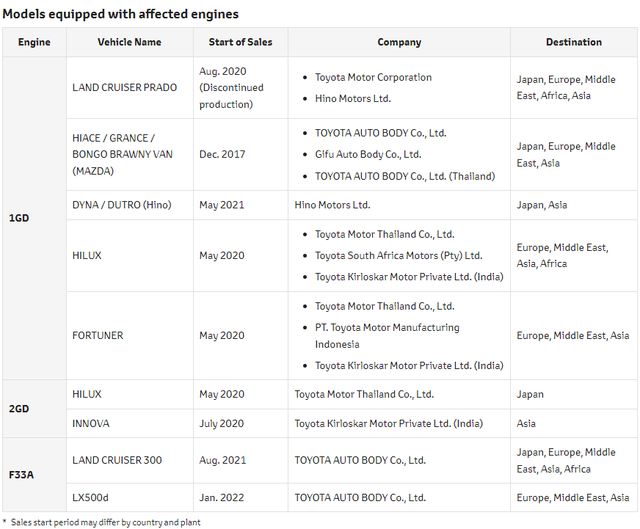Select the INNOVA vehicle cell
The width and height of the screenshot is (640, 529).
coord(91,424)
